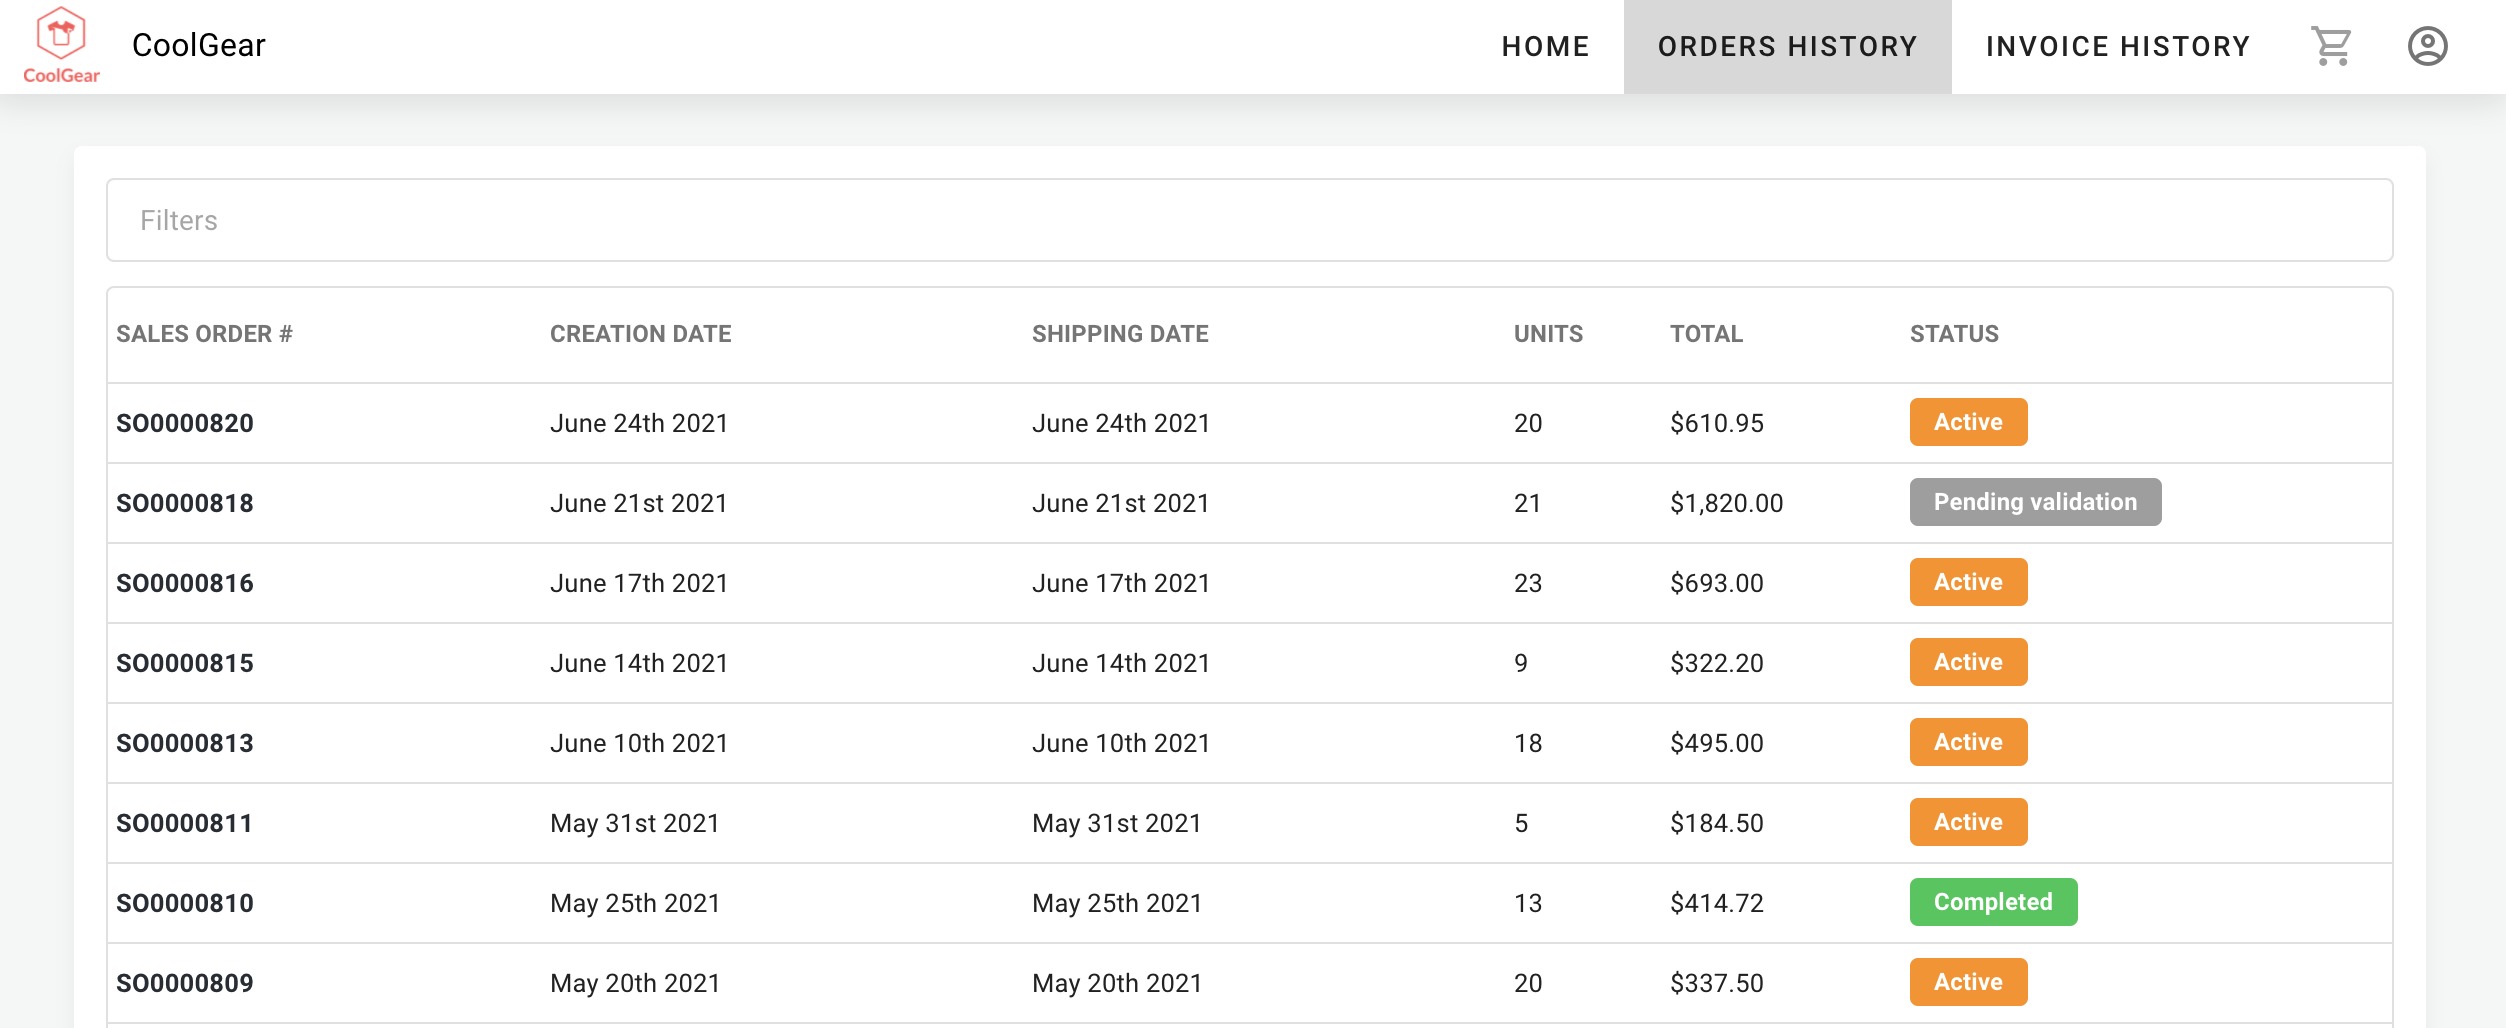Go to the Home page
2506x1028 pixels.
(x=1545, y=46)
